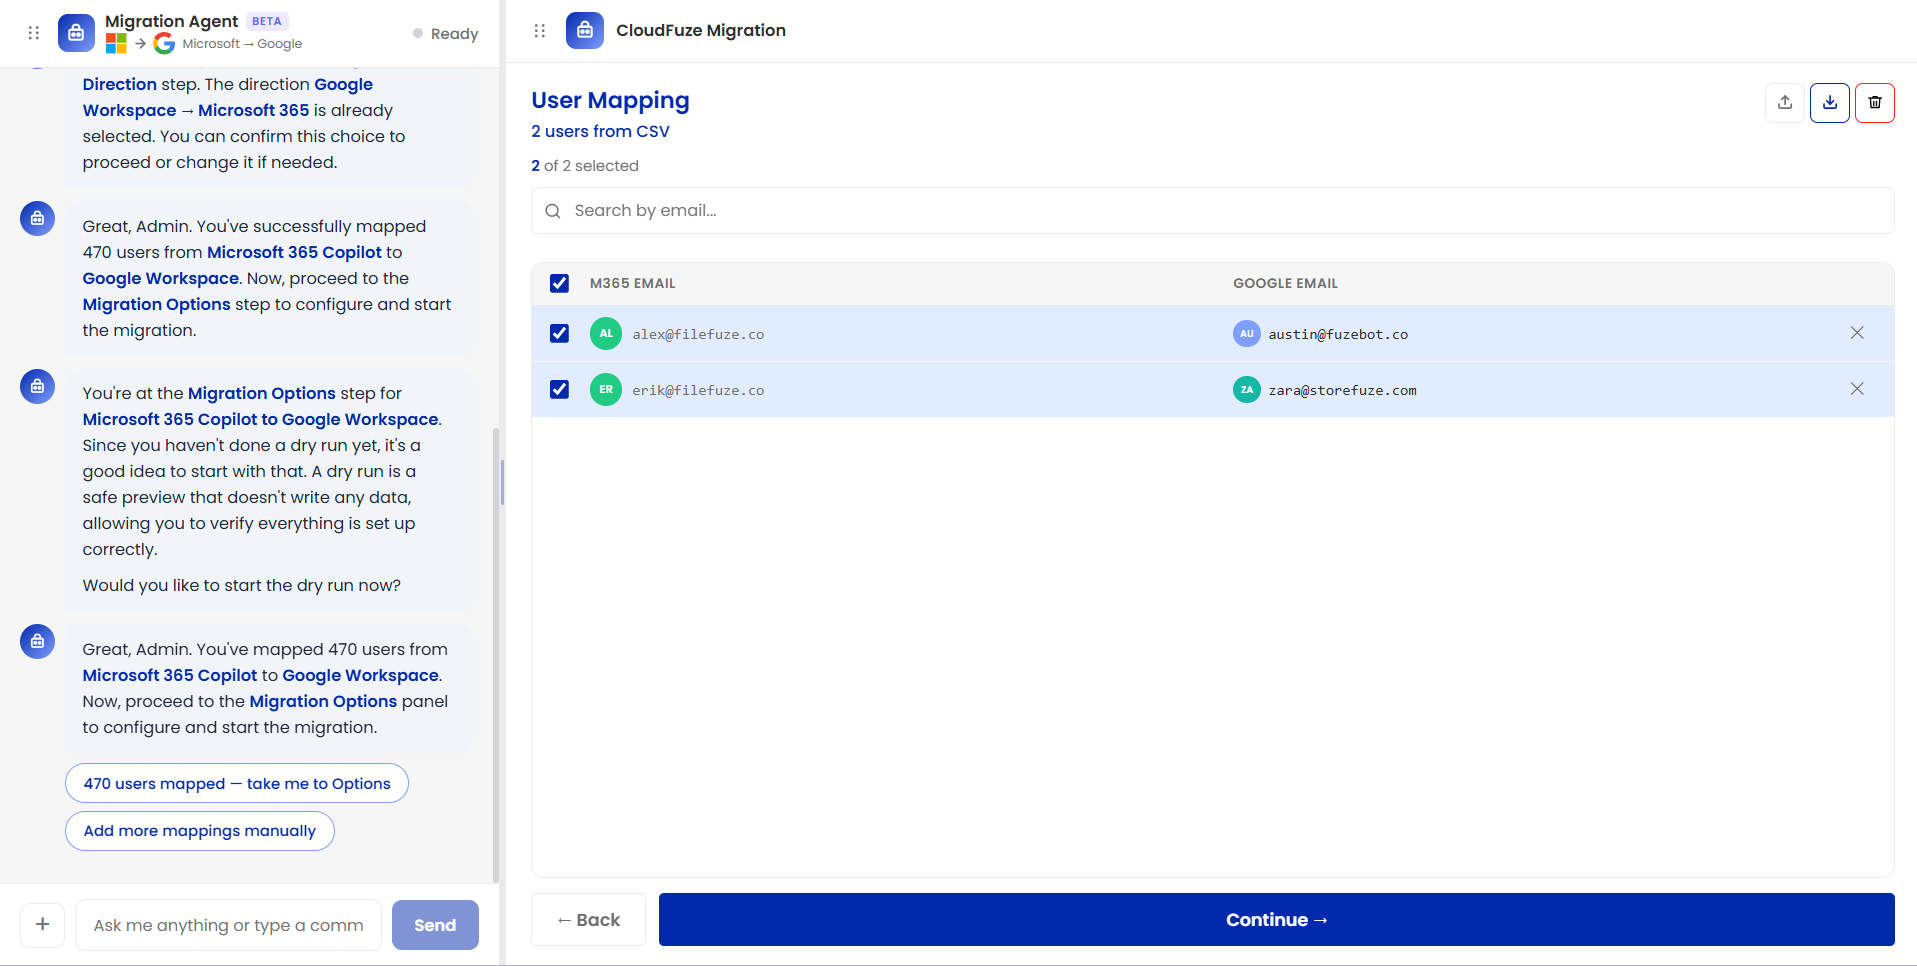
Task: Click the 'M365 EMAIL' column header
Action: pos(632,284)
